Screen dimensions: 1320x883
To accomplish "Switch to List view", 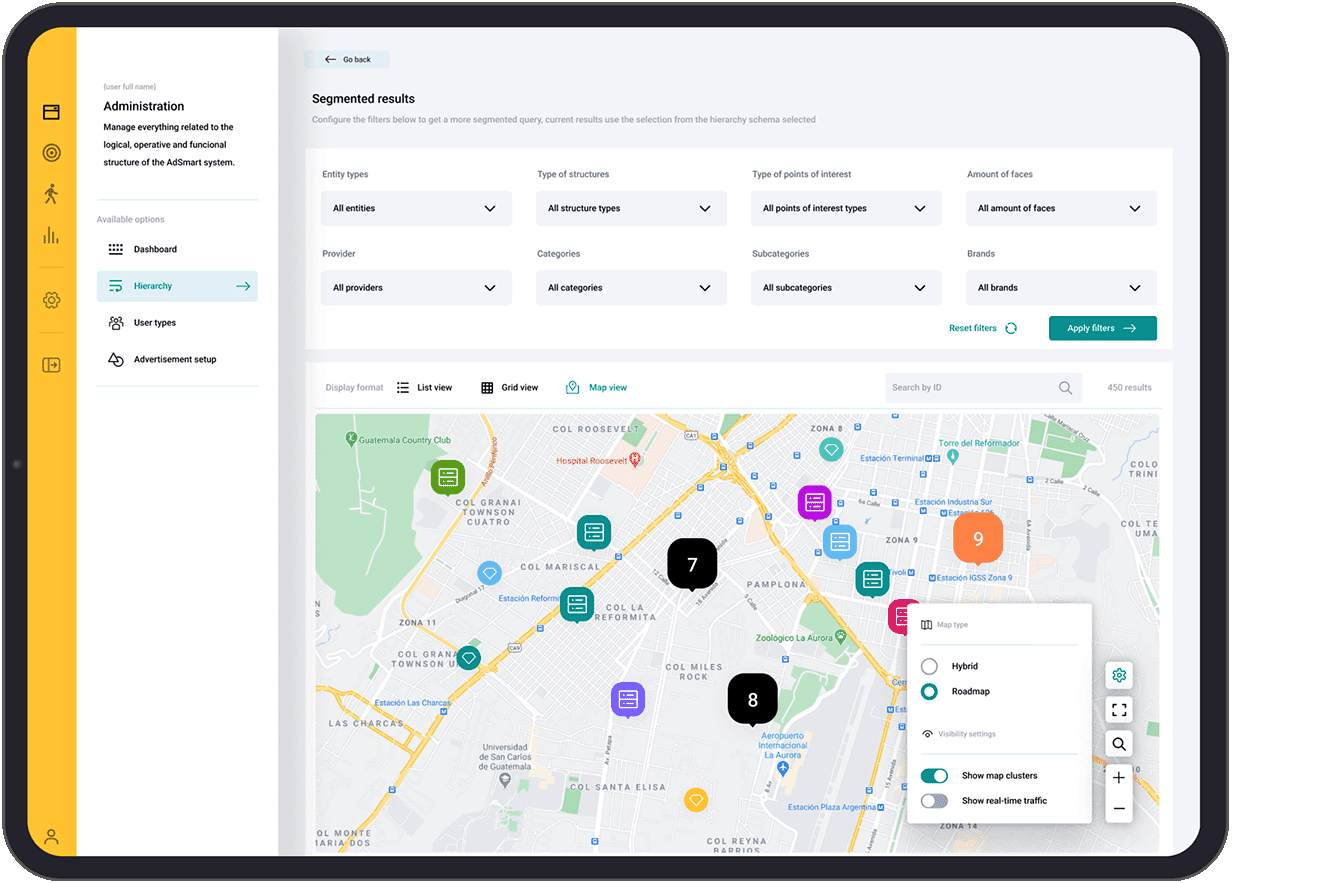I will pos(425,388).
